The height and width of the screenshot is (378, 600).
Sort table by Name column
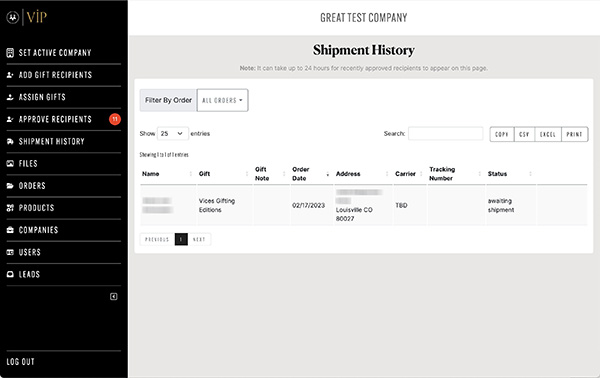pos(168,174)
